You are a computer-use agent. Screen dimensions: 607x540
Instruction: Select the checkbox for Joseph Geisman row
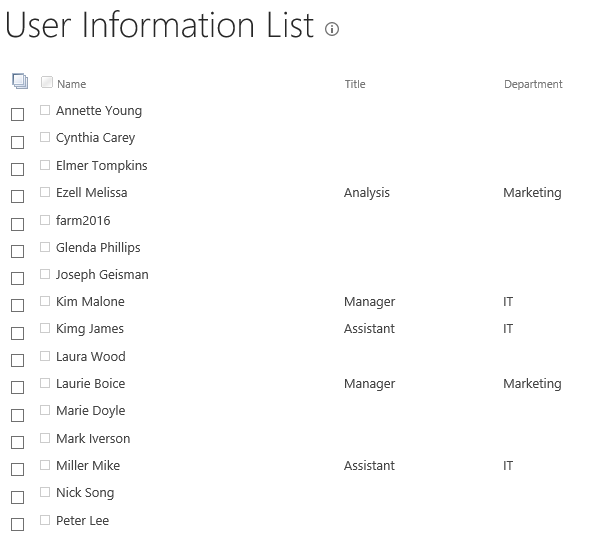(x=17, y=278)
